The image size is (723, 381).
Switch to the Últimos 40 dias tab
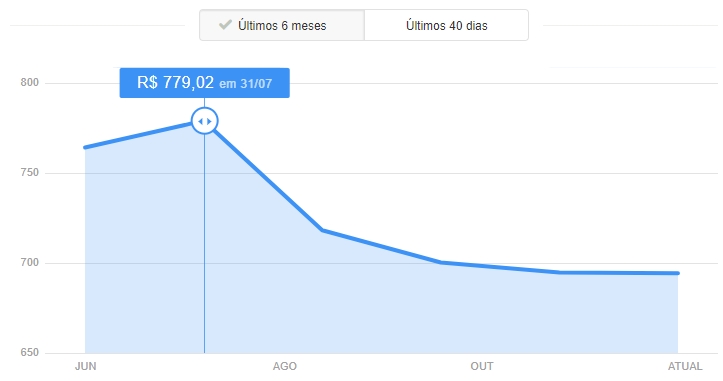pyautogui.click(x=446, y=25)
